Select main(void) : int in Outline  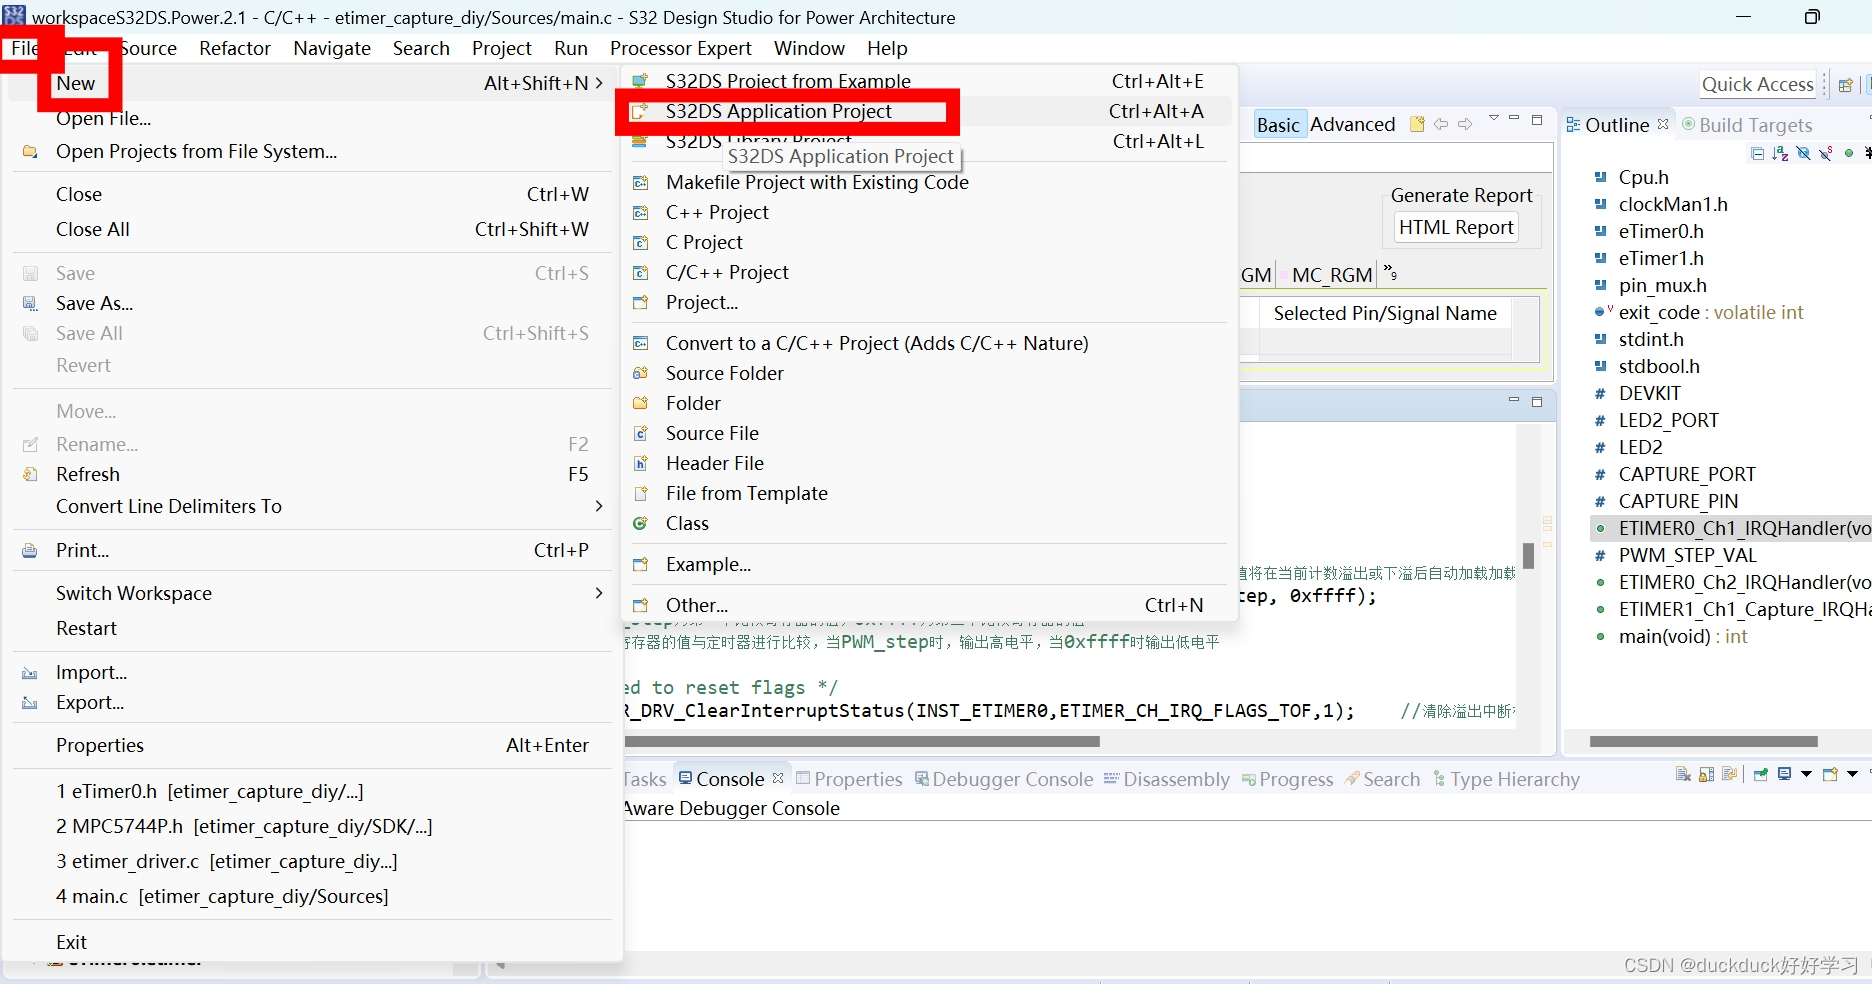tap(1683, 636)
